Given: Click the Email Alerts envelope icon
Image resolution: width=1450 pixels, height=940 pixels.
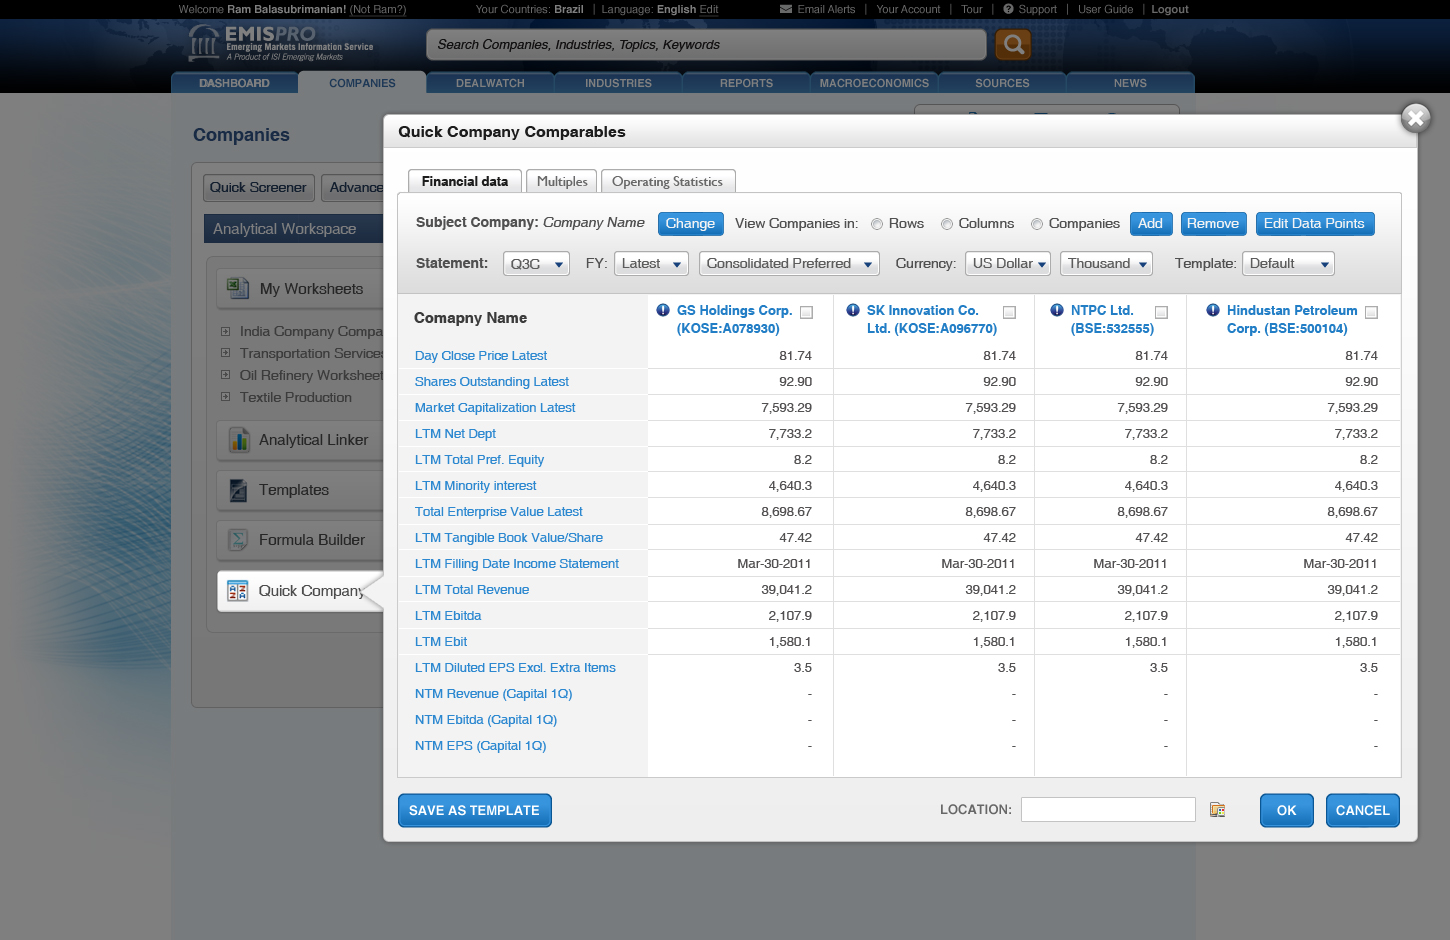Looking at the screenshot, I should click(x=786, y=9).
